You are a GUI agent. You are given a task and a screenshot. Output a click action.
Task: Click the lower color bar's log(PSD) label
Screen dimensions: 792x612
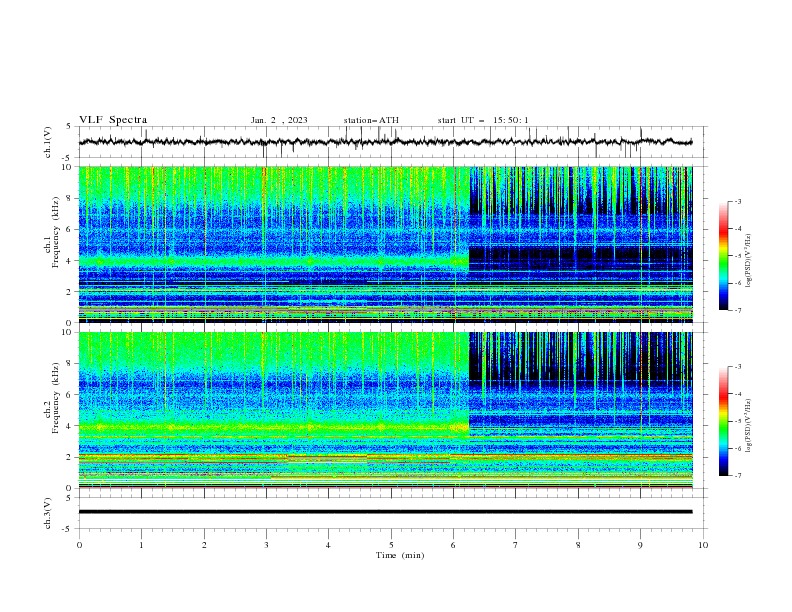(748, 426)
